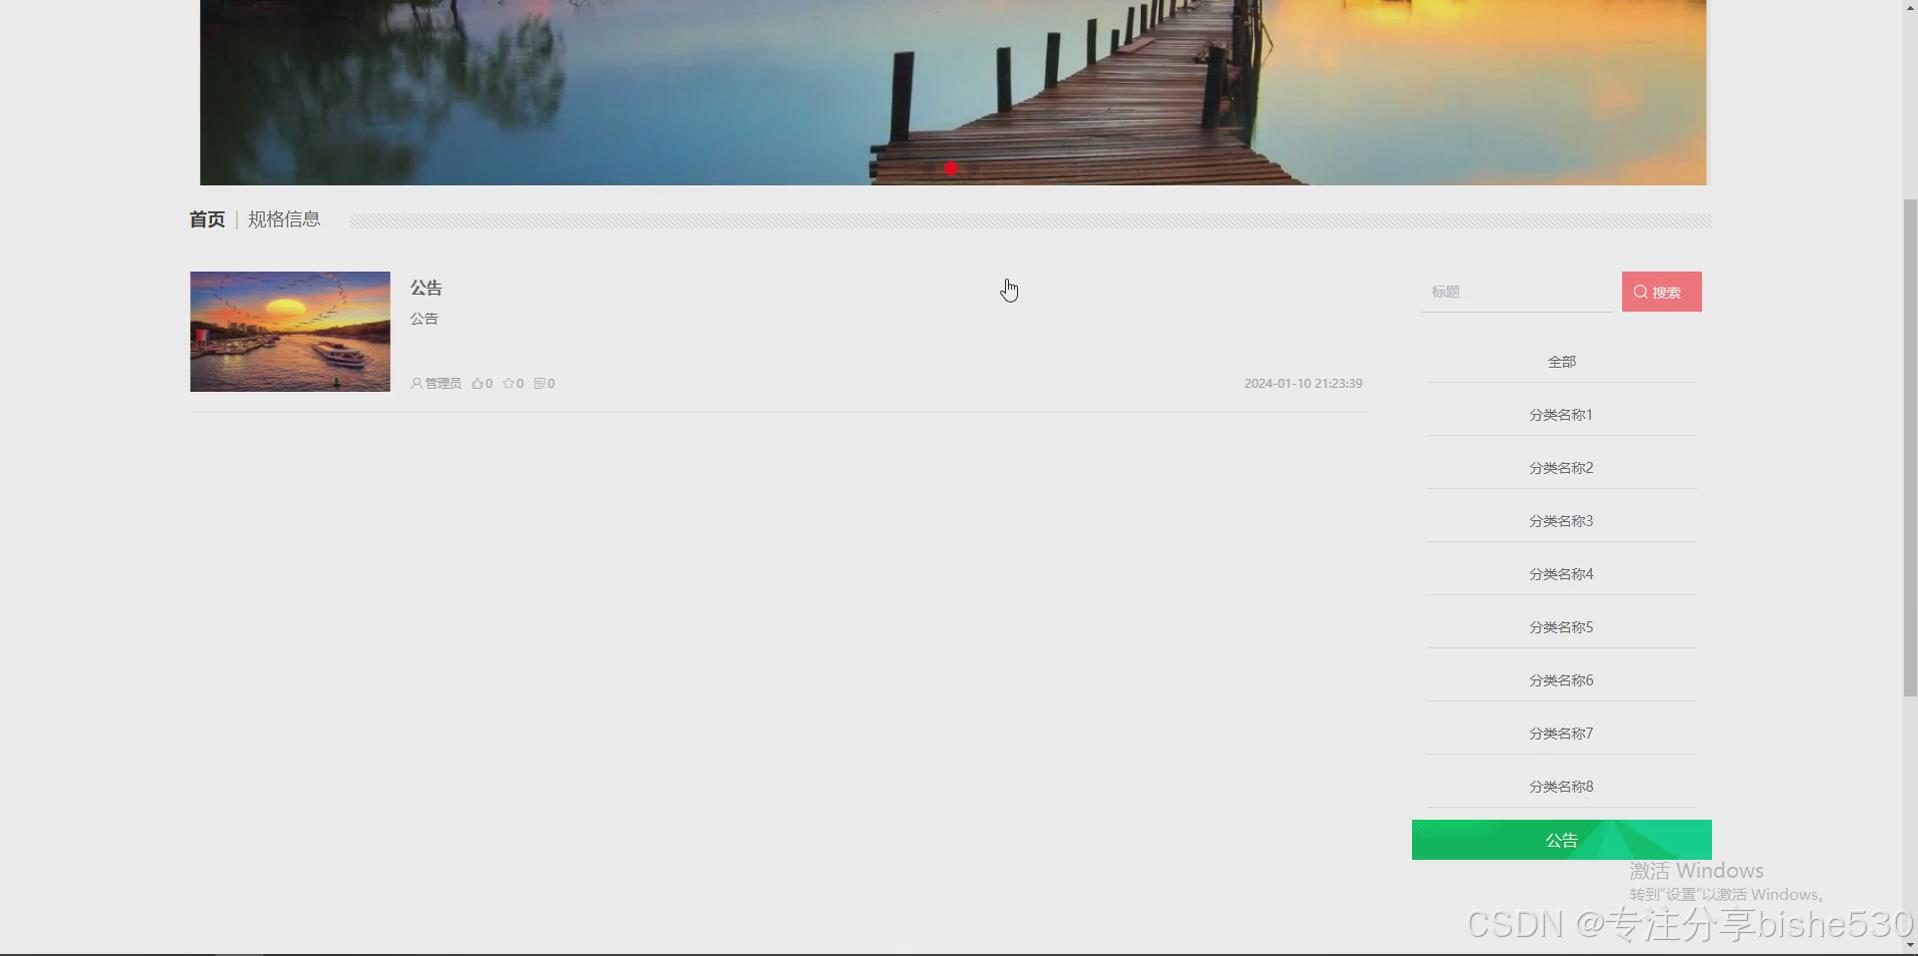Click the 管理员 author label with user icon
Viewport: 1918px width, 956px height.
click(436, 384)
